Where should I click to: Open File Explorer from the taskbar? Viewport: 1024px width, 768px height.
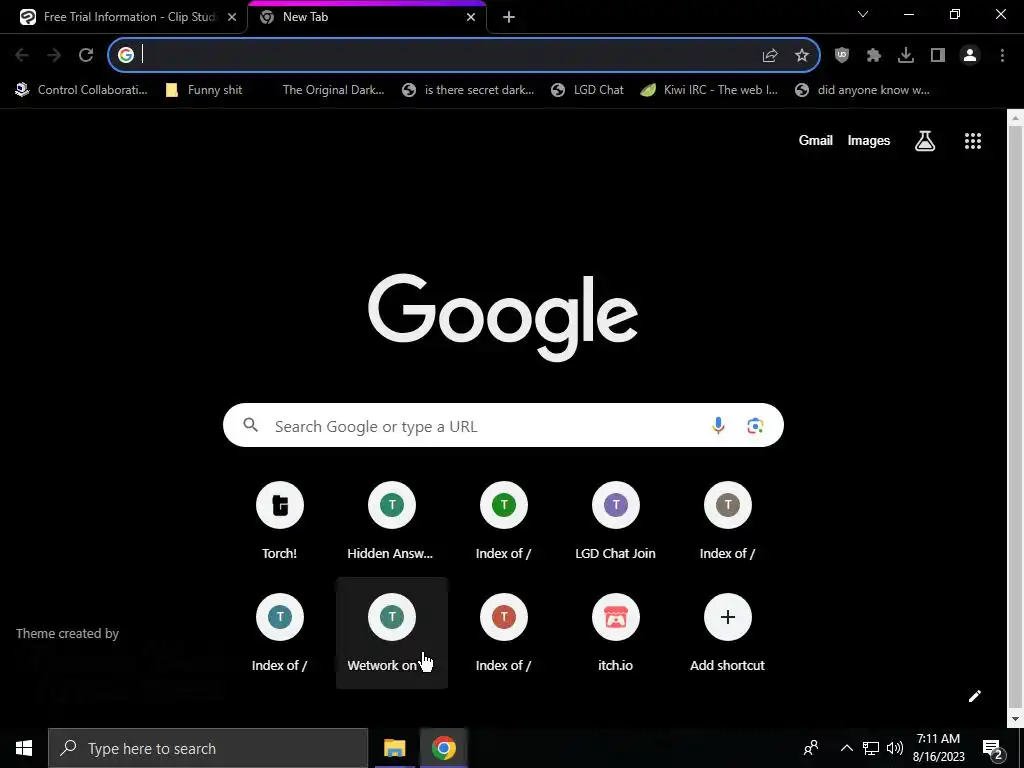click(x=394, y=748)
